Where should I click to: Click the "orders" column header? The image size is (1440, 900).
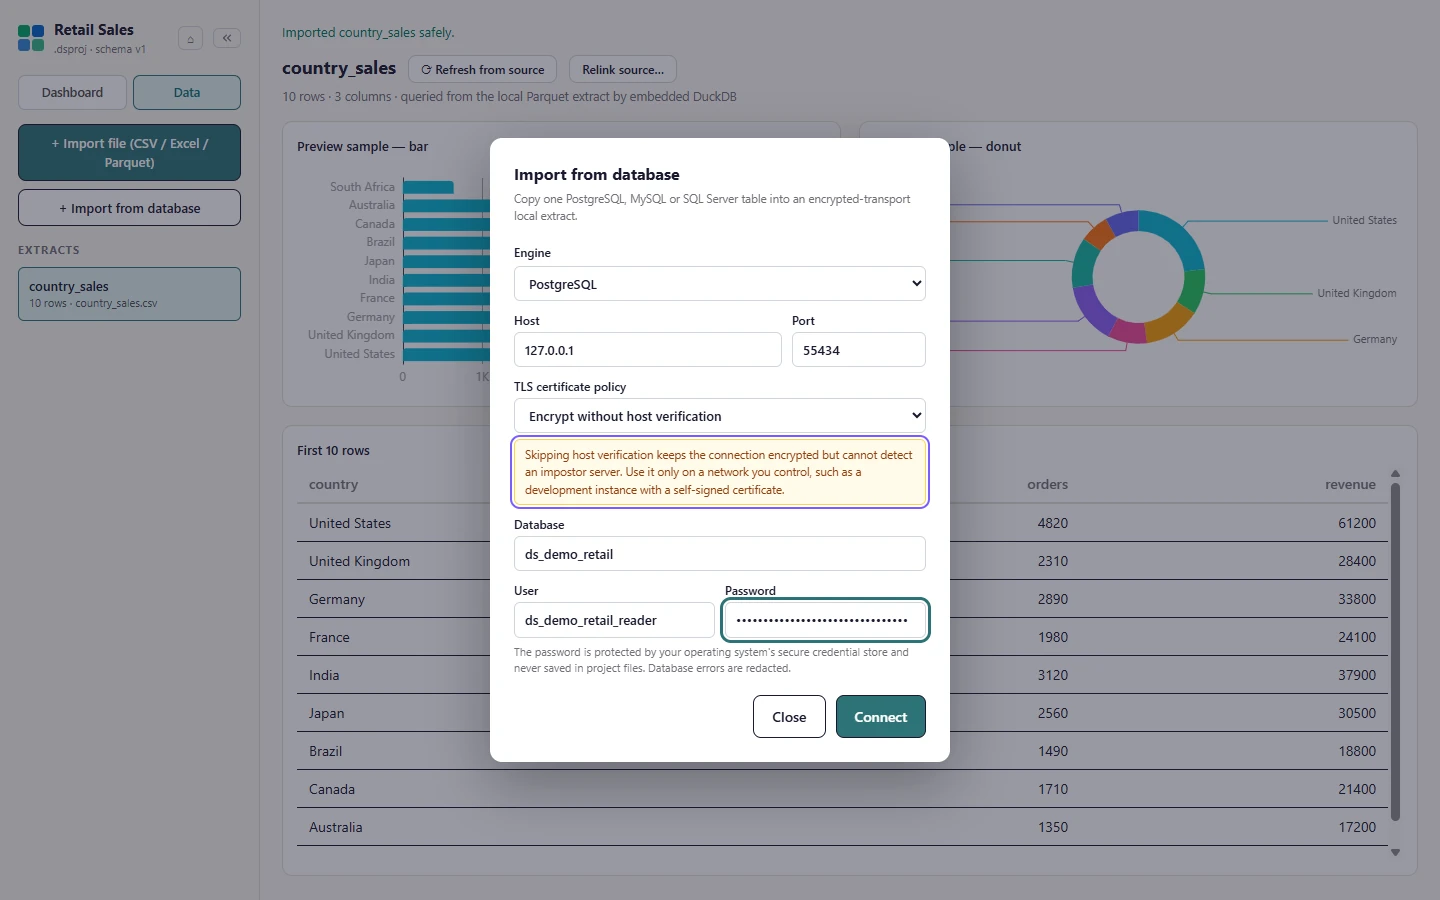pyautogui.click(x=1047, y=484)
